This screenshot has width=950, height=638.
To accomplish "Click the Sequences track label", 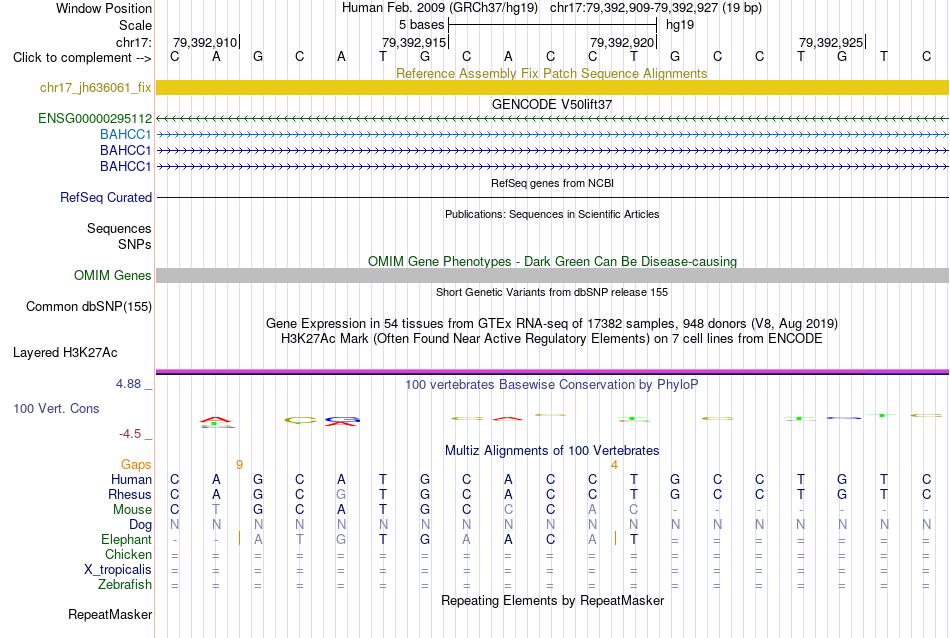I will click(119, 228).
